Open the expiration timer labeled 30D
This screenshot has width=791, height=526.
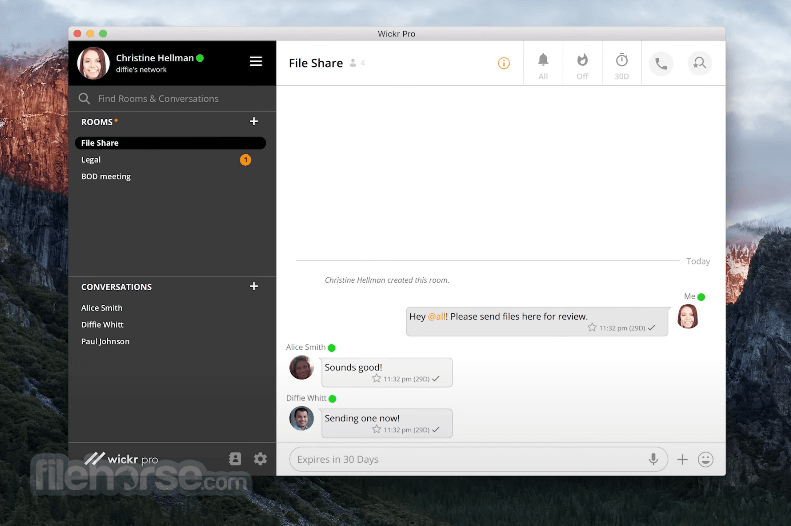tap(622, 65)
